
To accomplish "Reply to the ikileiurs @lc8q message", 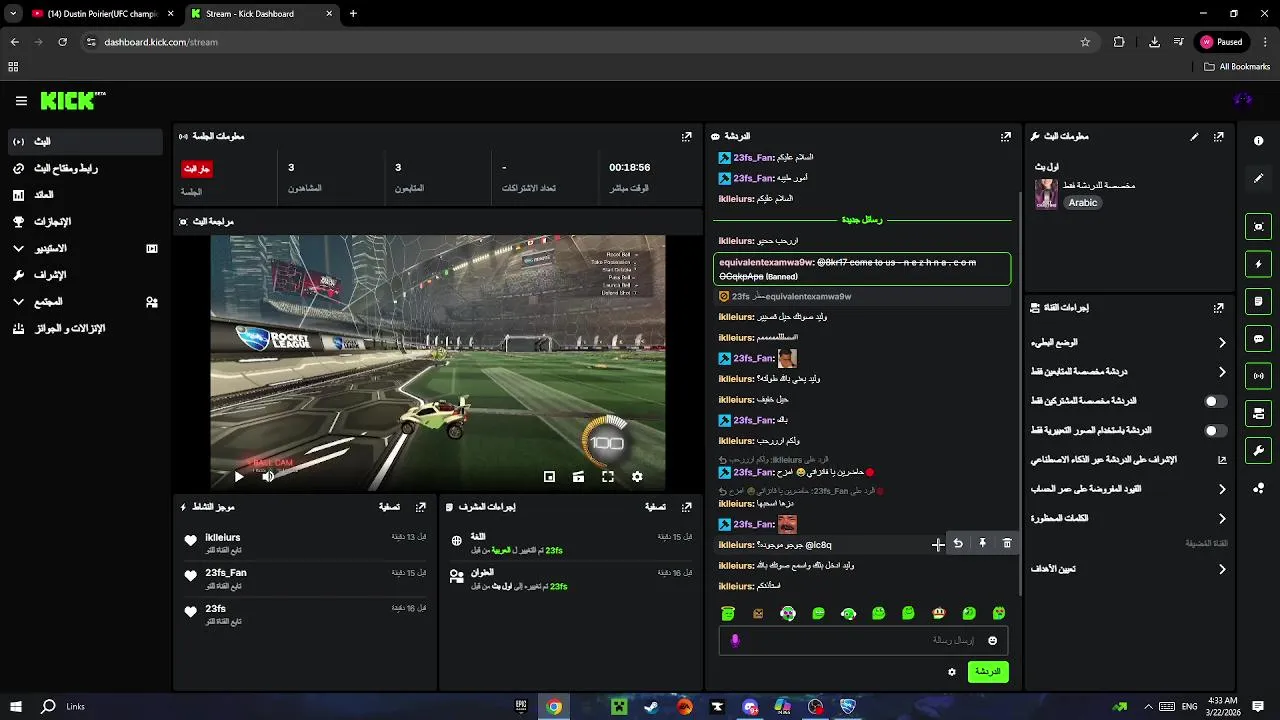I will 958,543.
